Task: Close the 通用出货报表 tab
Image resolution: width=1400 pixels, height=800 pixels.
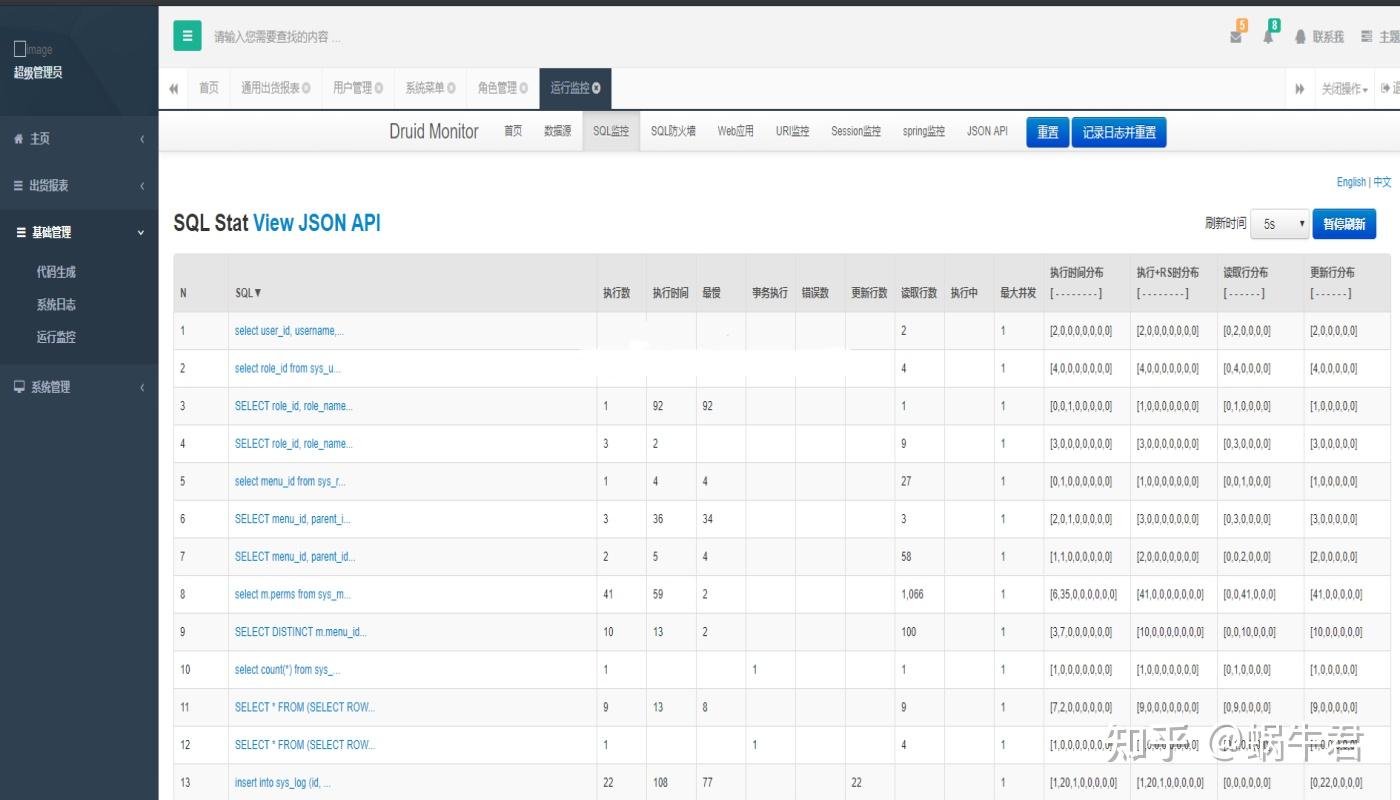Action: [x=307, y=88]
